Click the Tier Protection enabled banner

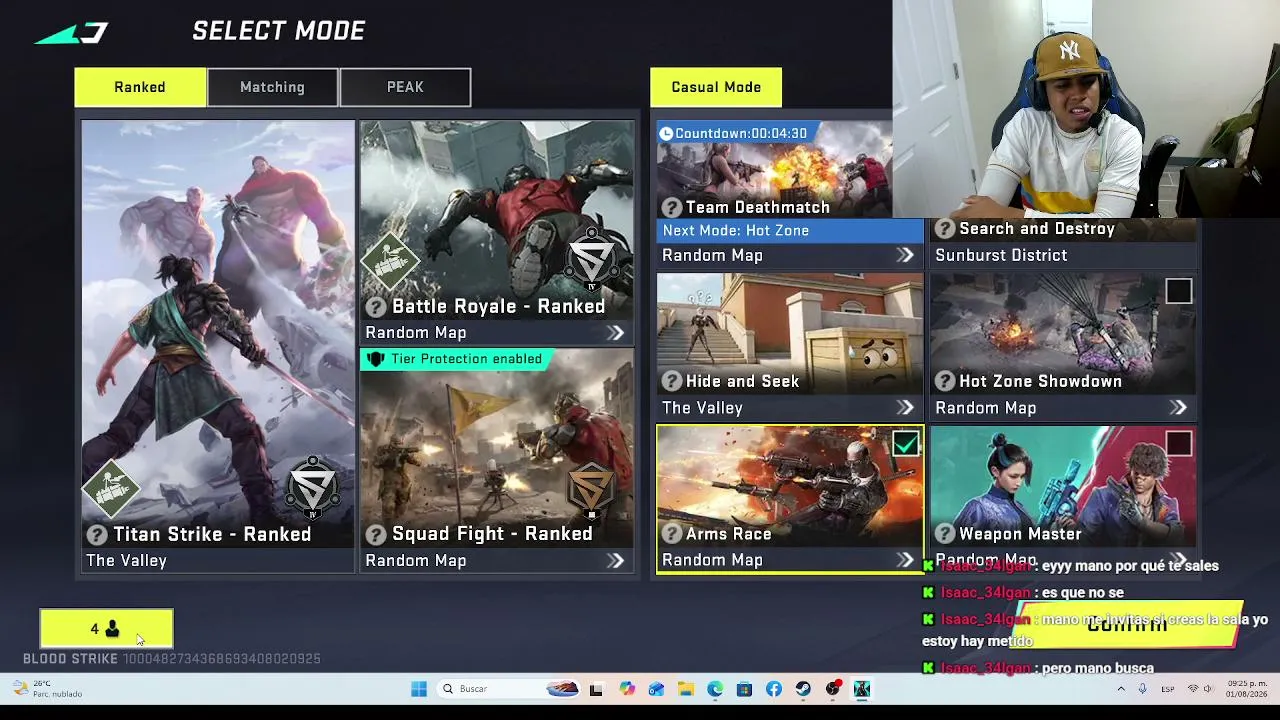[x=456, y=359]
